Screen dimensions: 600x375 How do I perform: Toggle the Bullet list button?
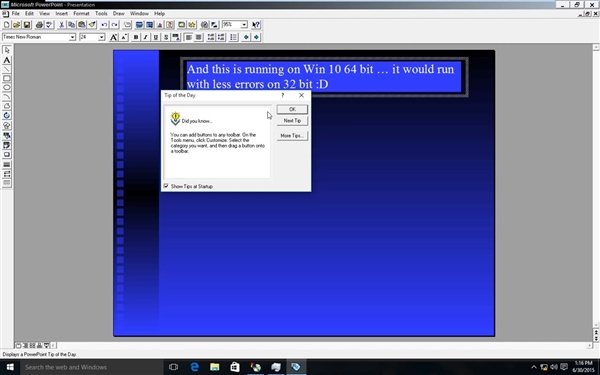(x=233, y=37)
